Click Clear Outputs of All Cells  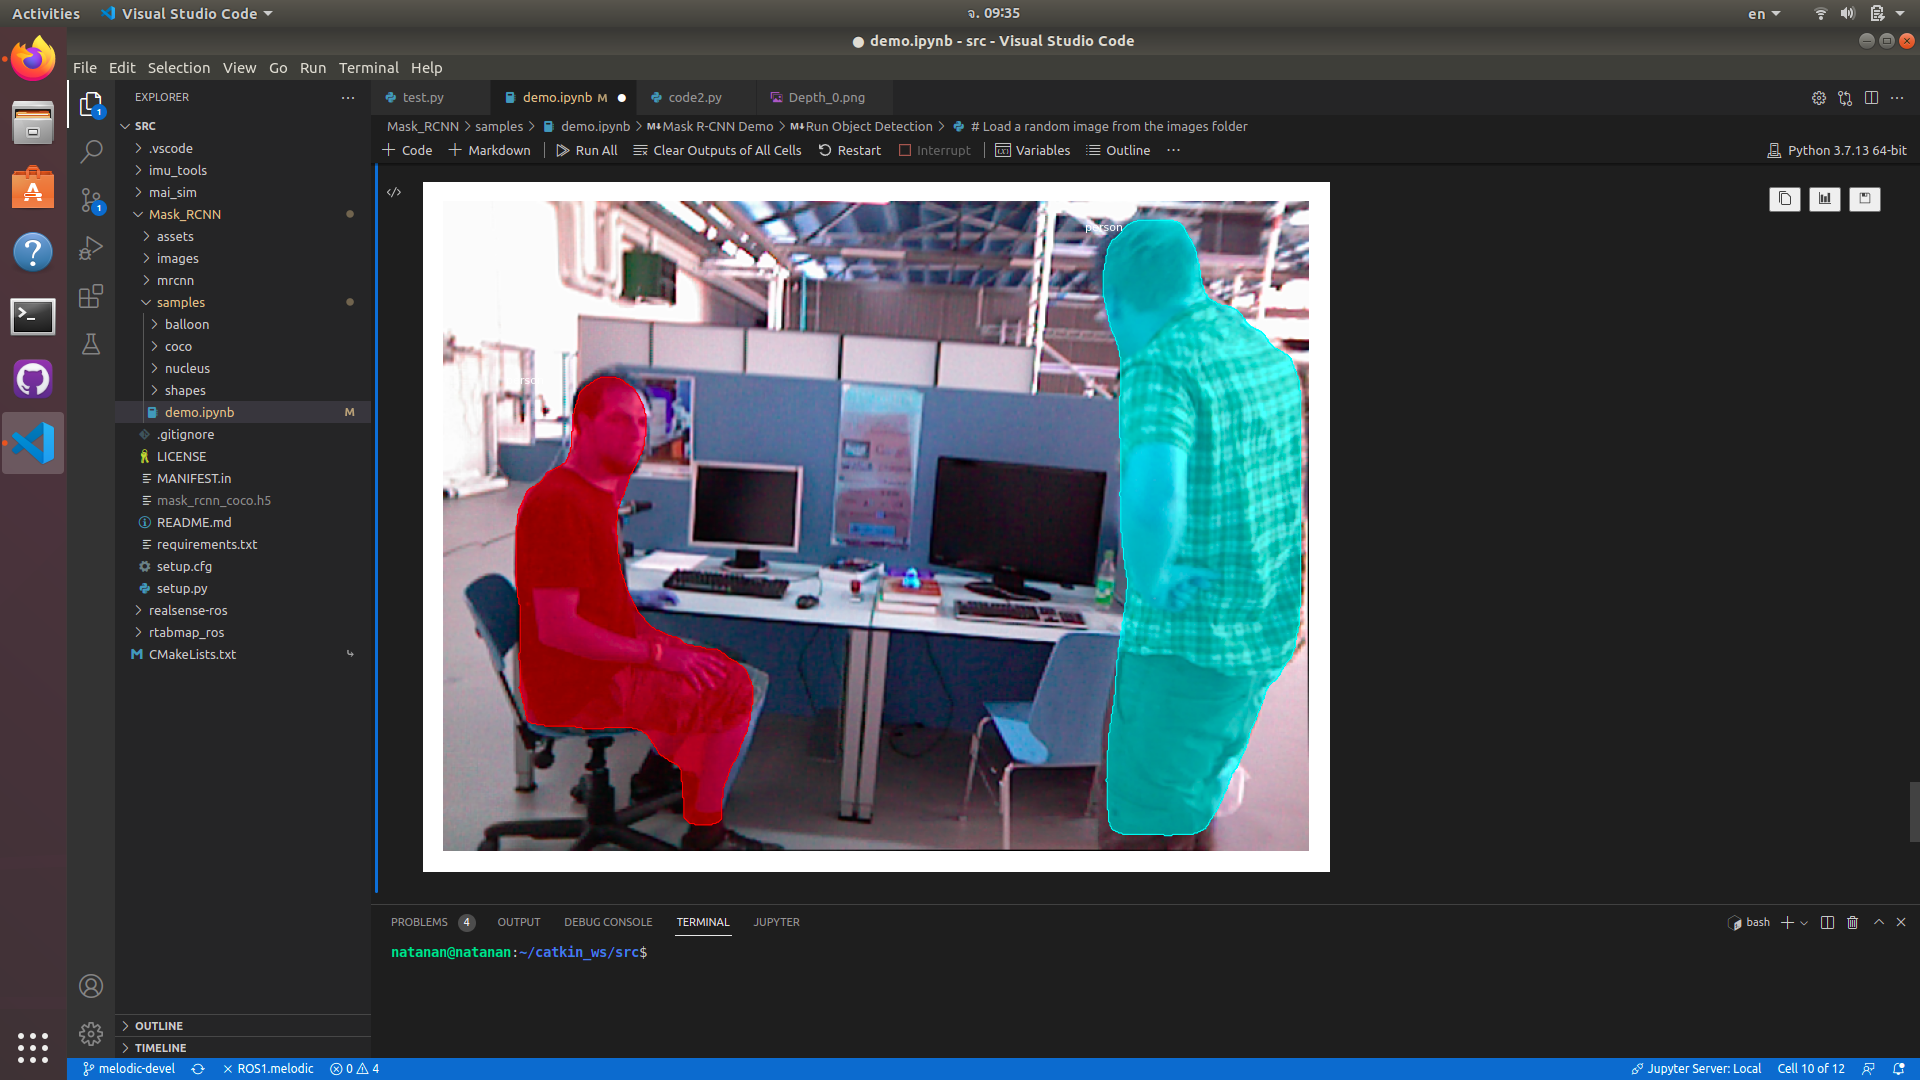pyautogui.click(x=718, y=150)
